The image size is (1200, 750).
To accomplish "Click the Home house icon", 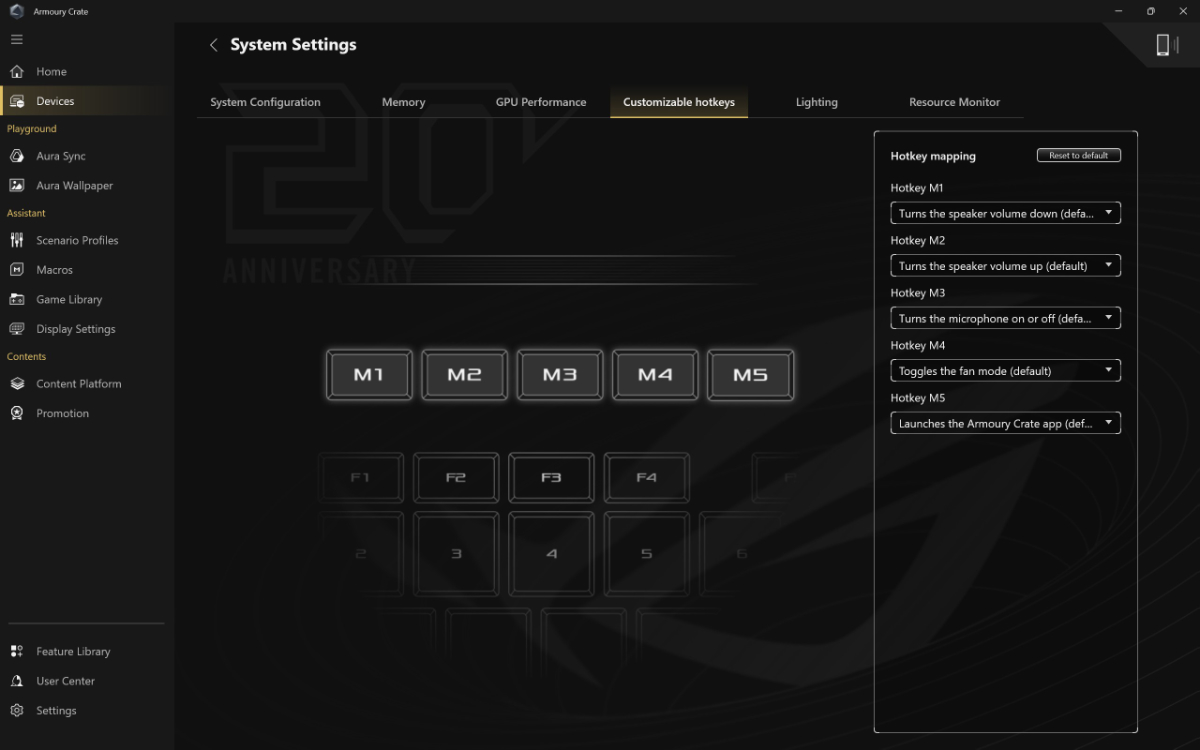I will point(17,72).
